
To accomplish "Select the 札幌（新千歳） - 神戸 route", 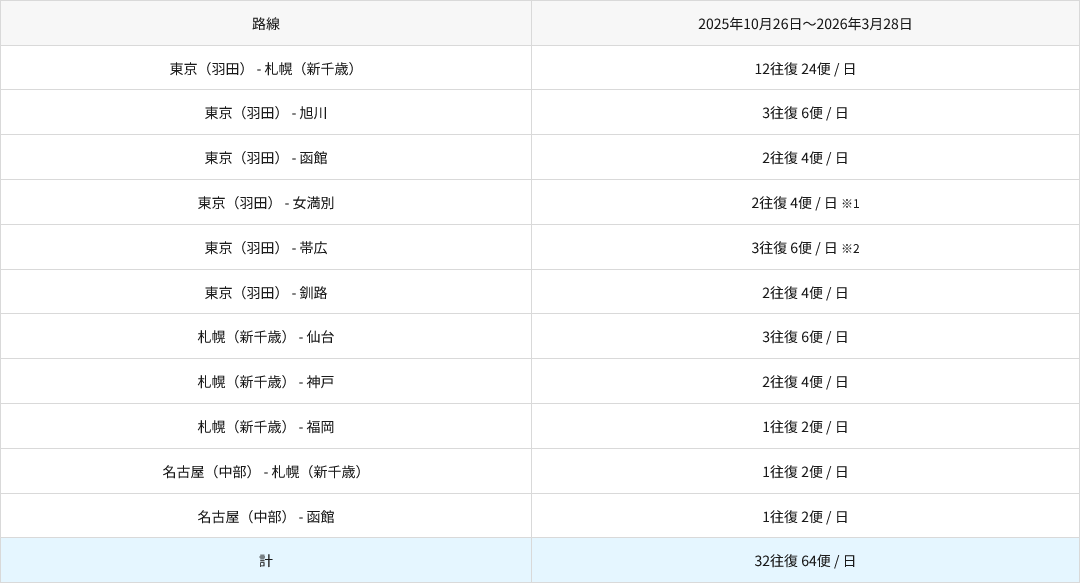I will pos(266,382).
